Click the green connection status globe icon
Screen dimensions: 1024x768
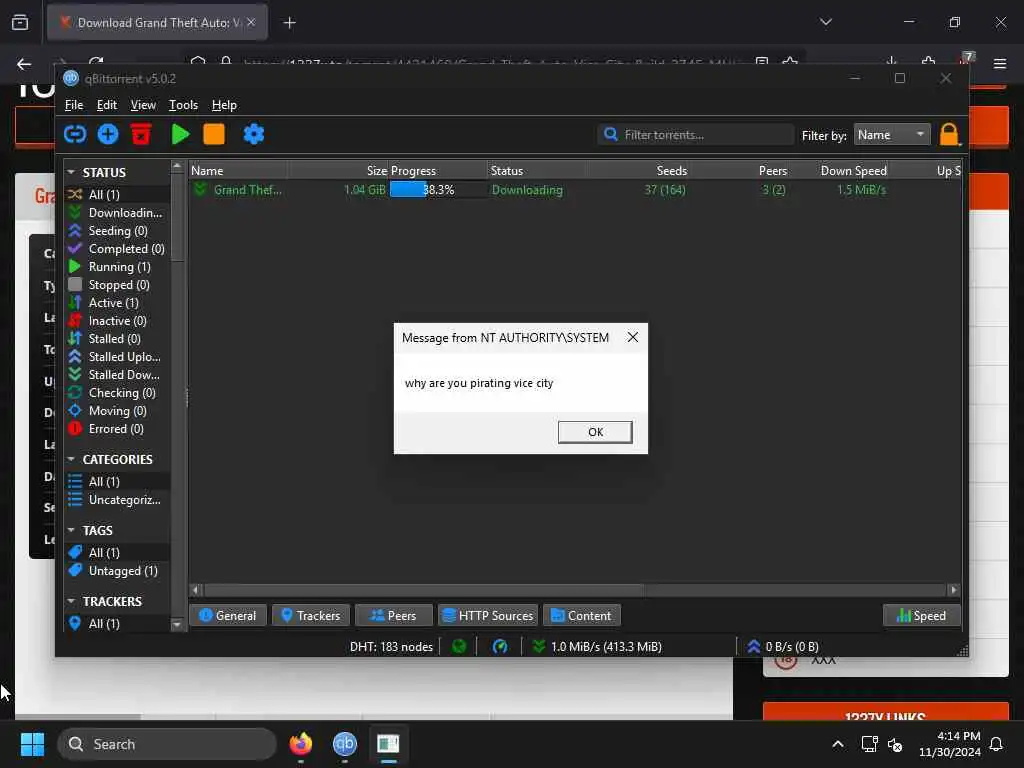pos(459,647)
